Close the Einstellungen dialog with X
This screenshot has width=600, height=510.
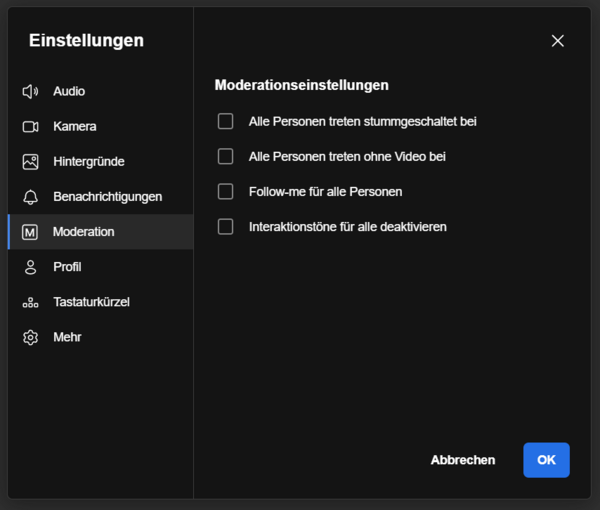point(558,41)
